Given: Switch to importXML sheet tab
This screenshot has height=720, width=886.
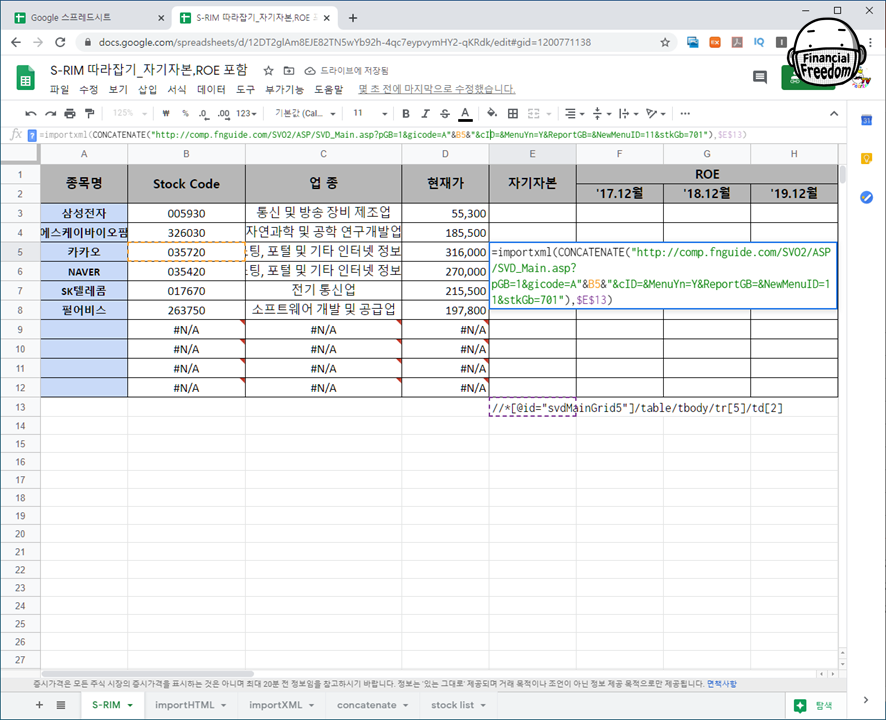Looking at the screenshot, I should pos(275,705).
